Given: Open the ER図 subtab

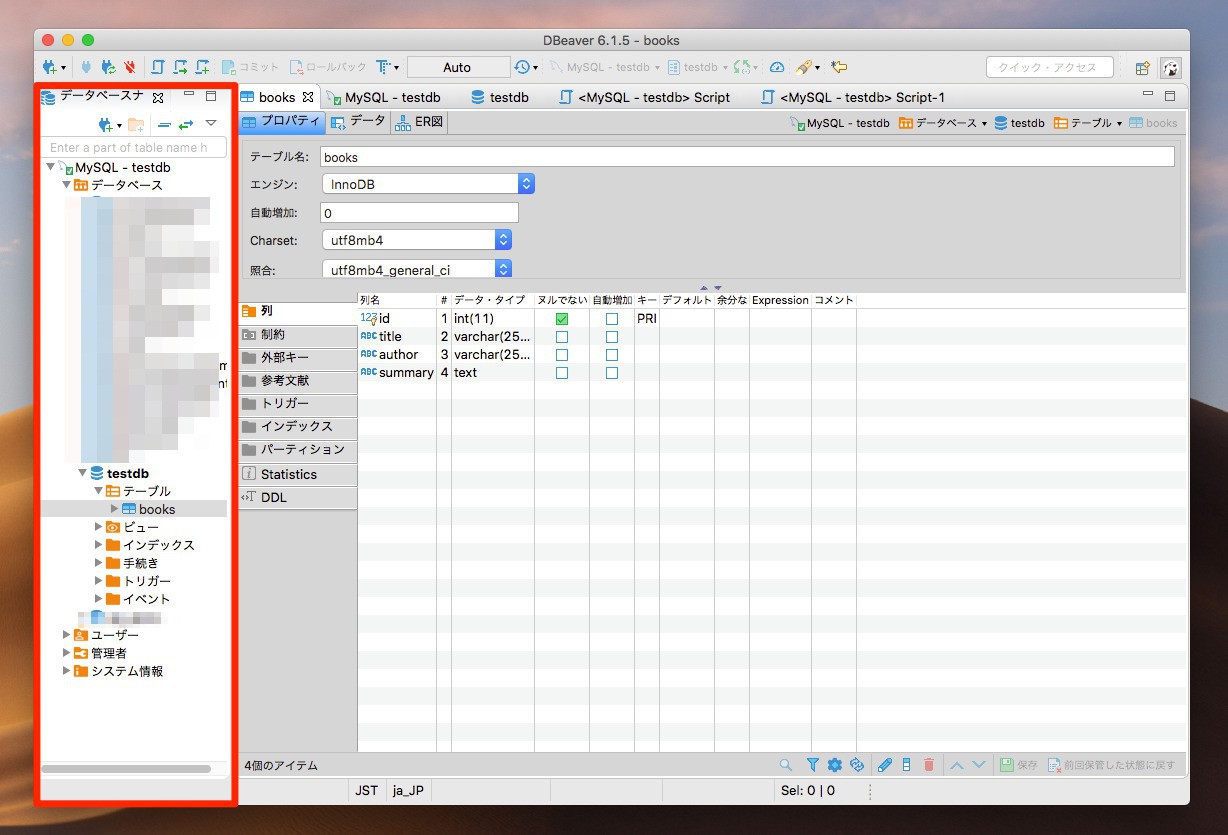Looking at the screenshot, I should click(419, 122).
